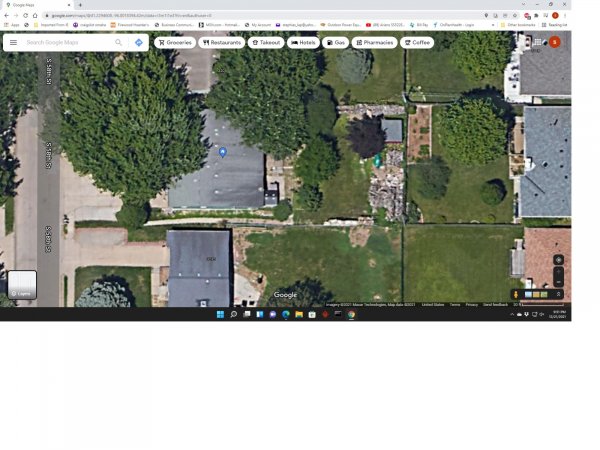The width and height of the screenshot is (600, 450).
Task: Click the blue Directions icon
Action: pos(138,43)
